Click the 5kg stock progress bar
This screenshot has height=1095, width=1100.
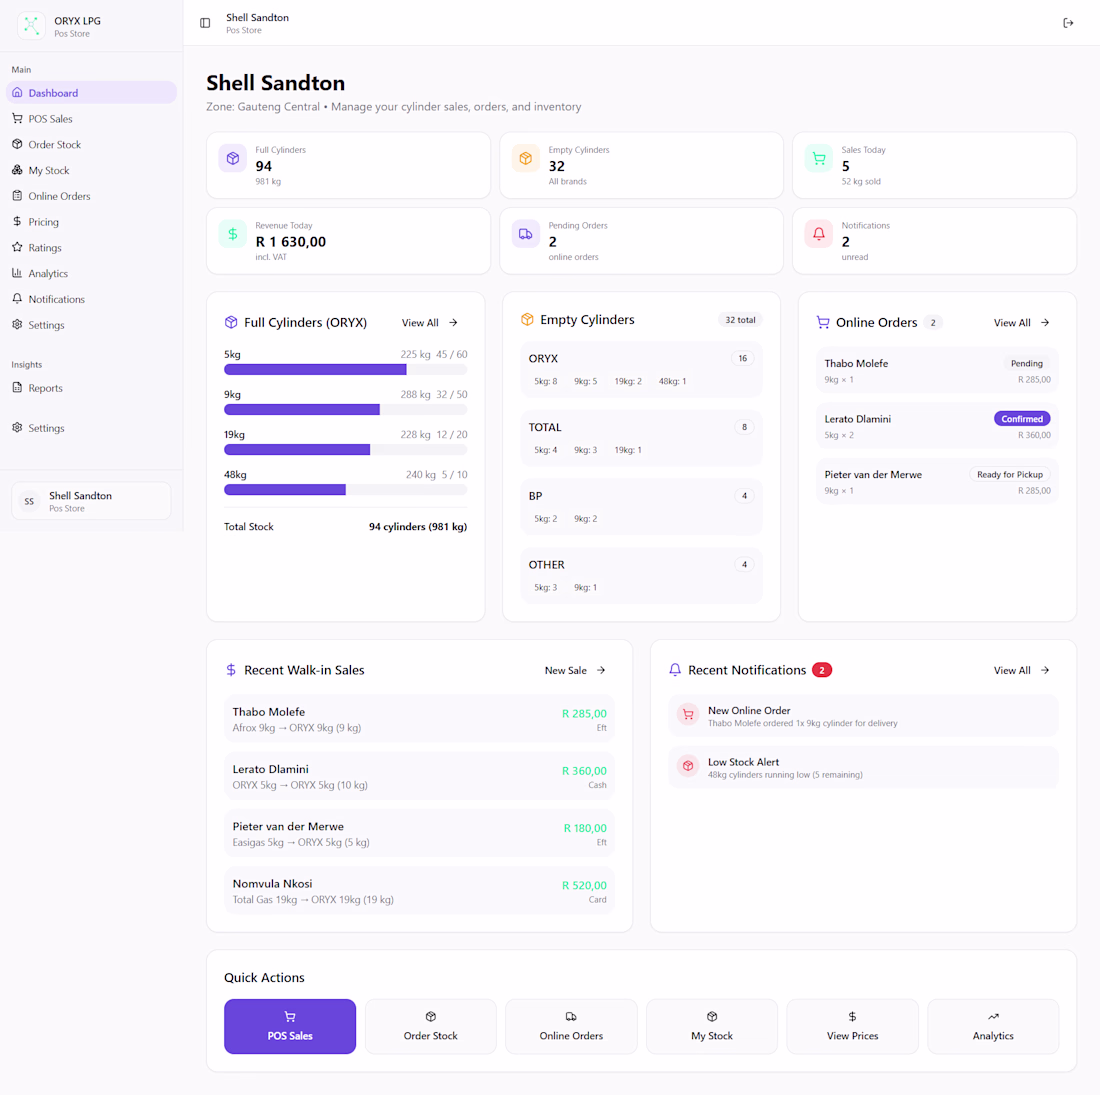[346, 370]
